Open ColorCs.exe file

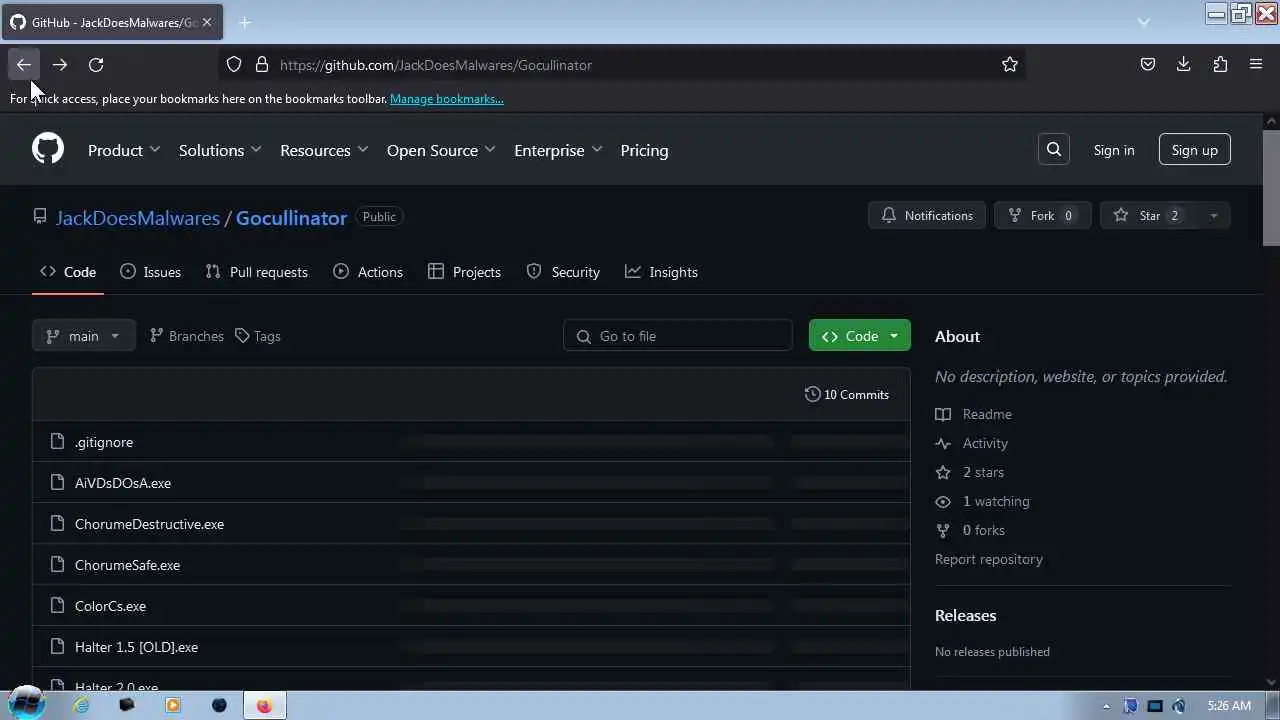pos(110,606)
